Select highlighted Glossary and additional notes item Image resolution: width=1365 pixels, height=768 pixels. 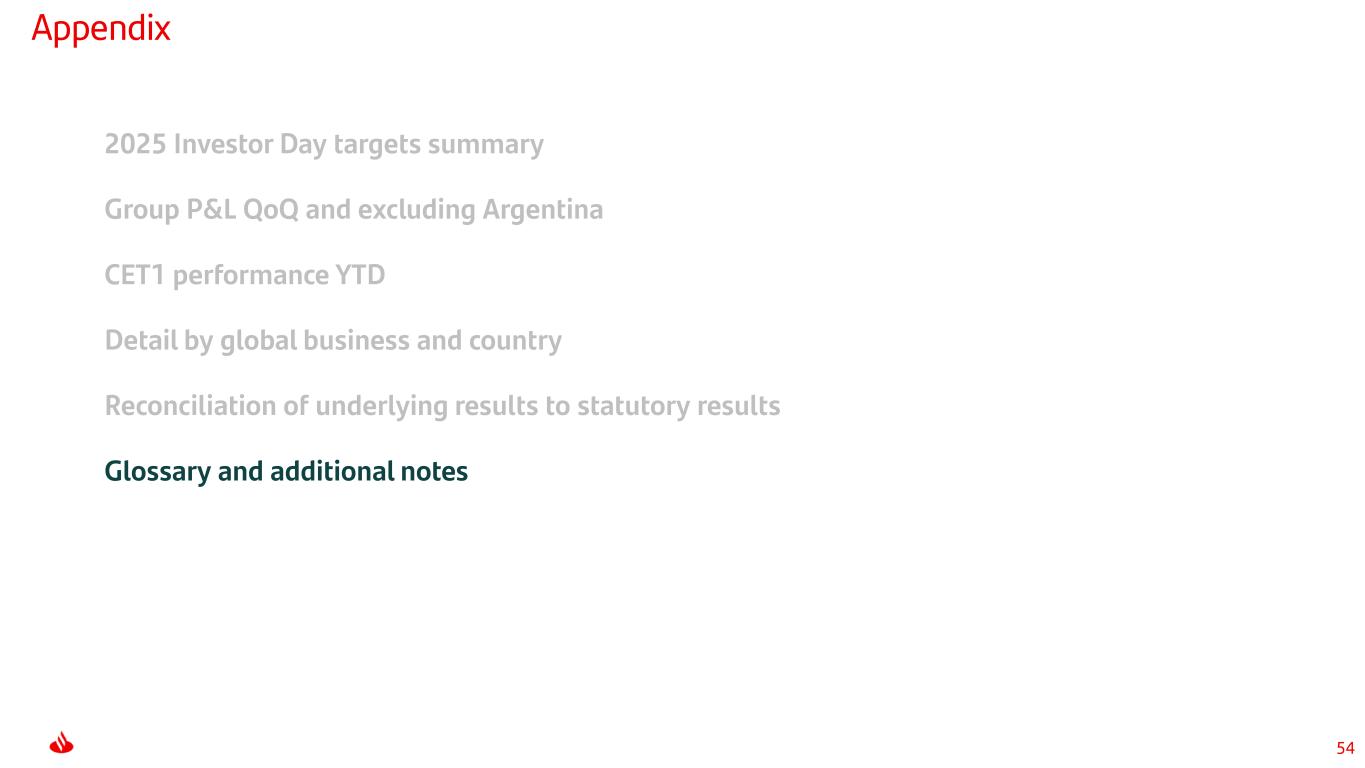point(286,471)
